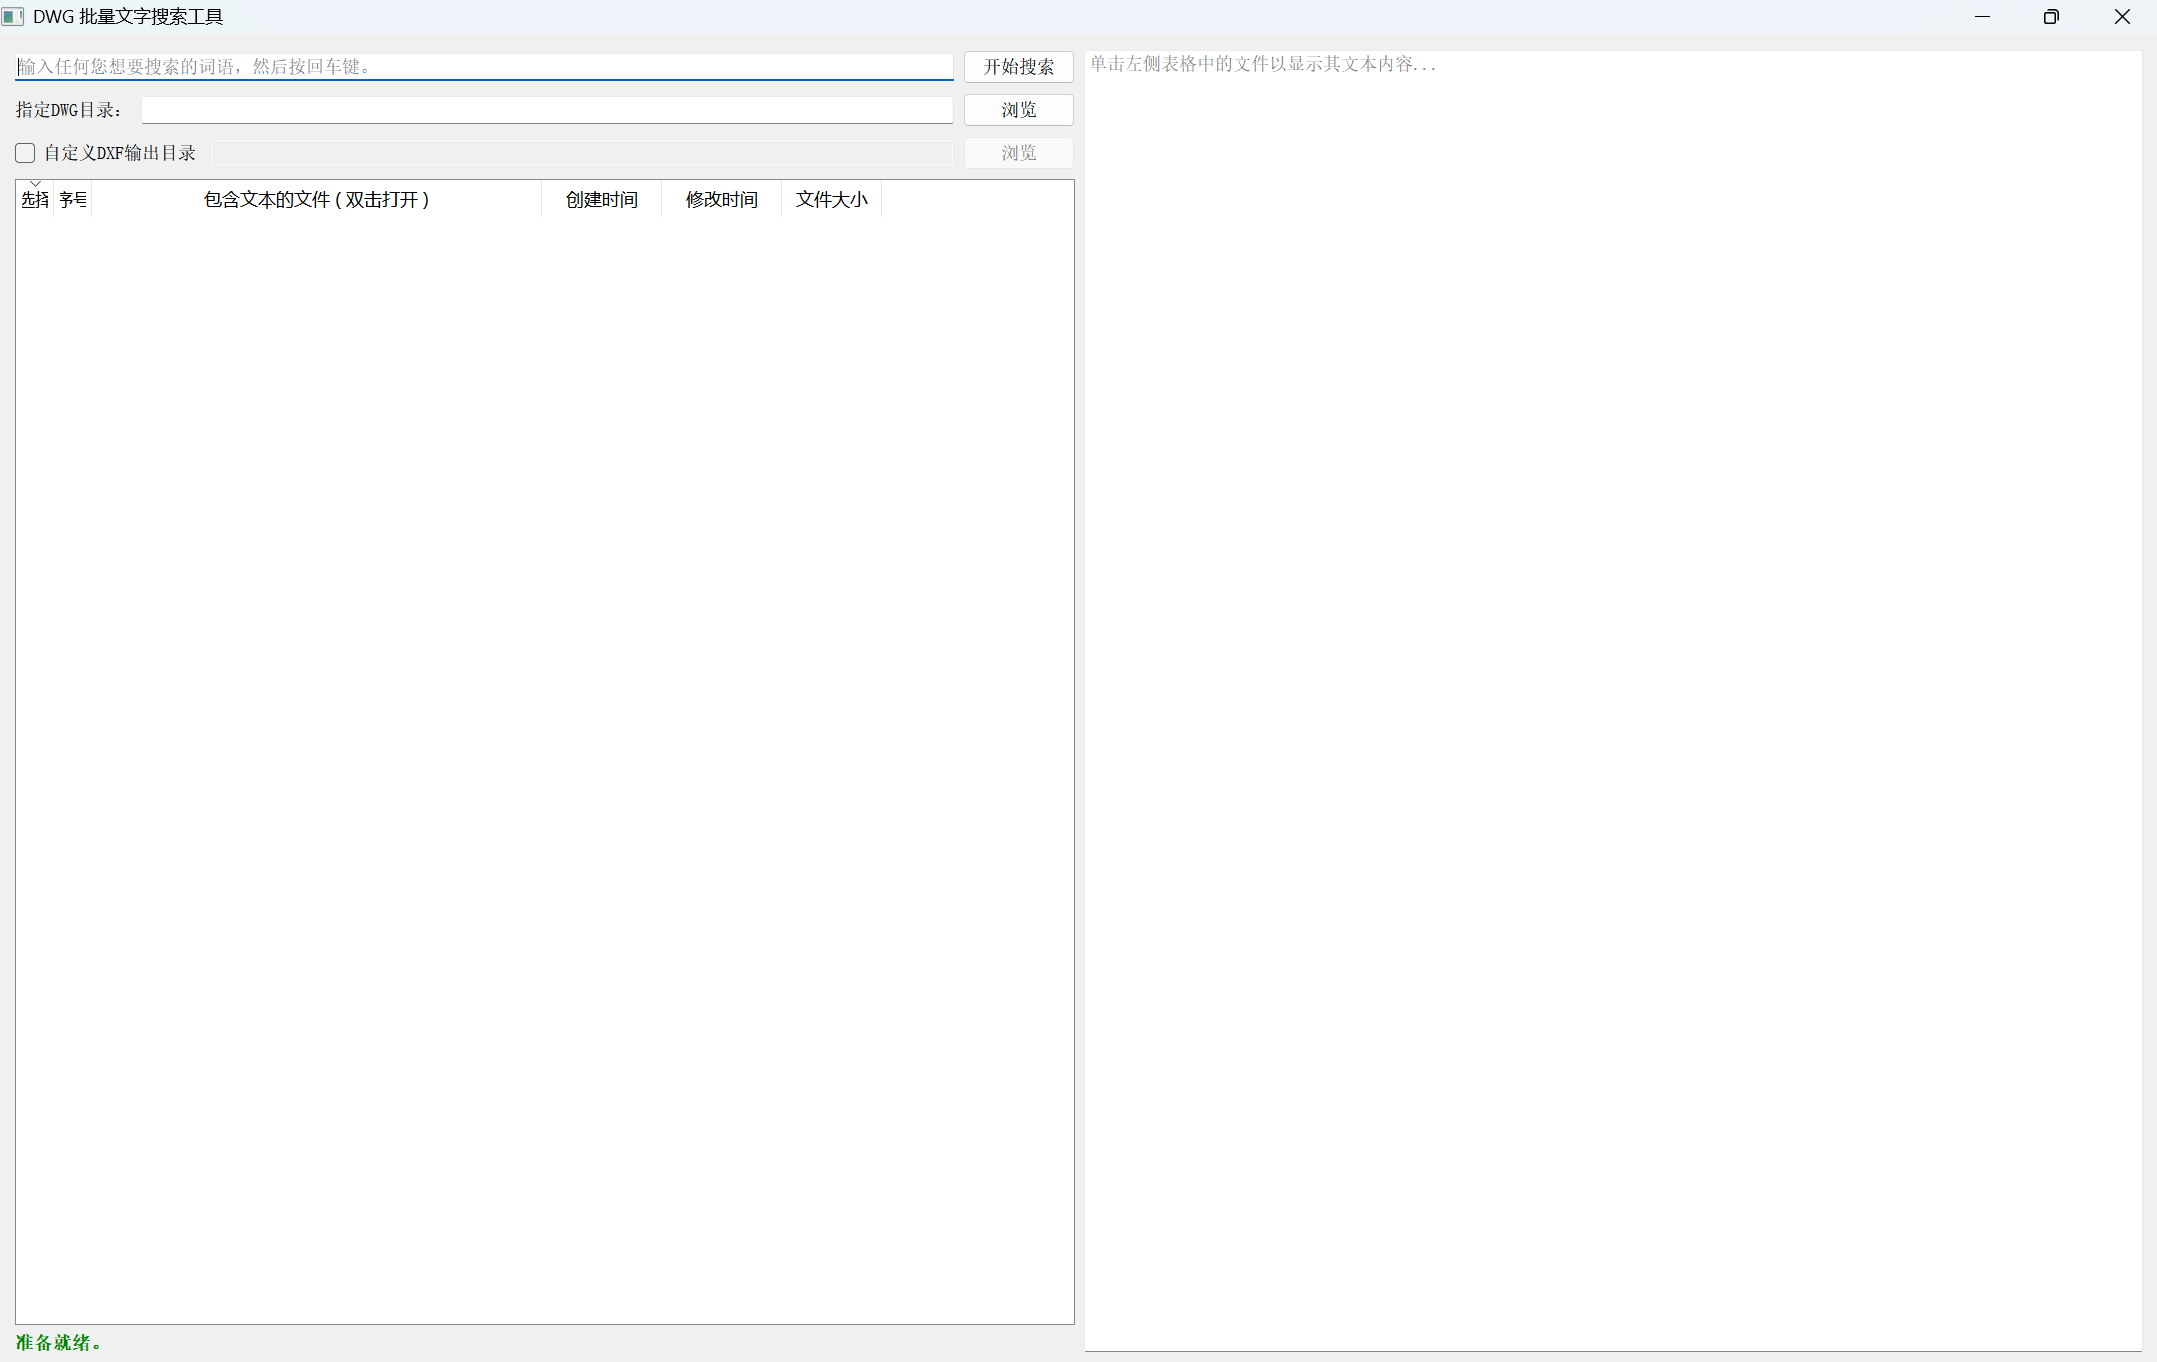Click the 包含文本的文件 column header
The image size is (2157, 1362).
pos(316,200)
